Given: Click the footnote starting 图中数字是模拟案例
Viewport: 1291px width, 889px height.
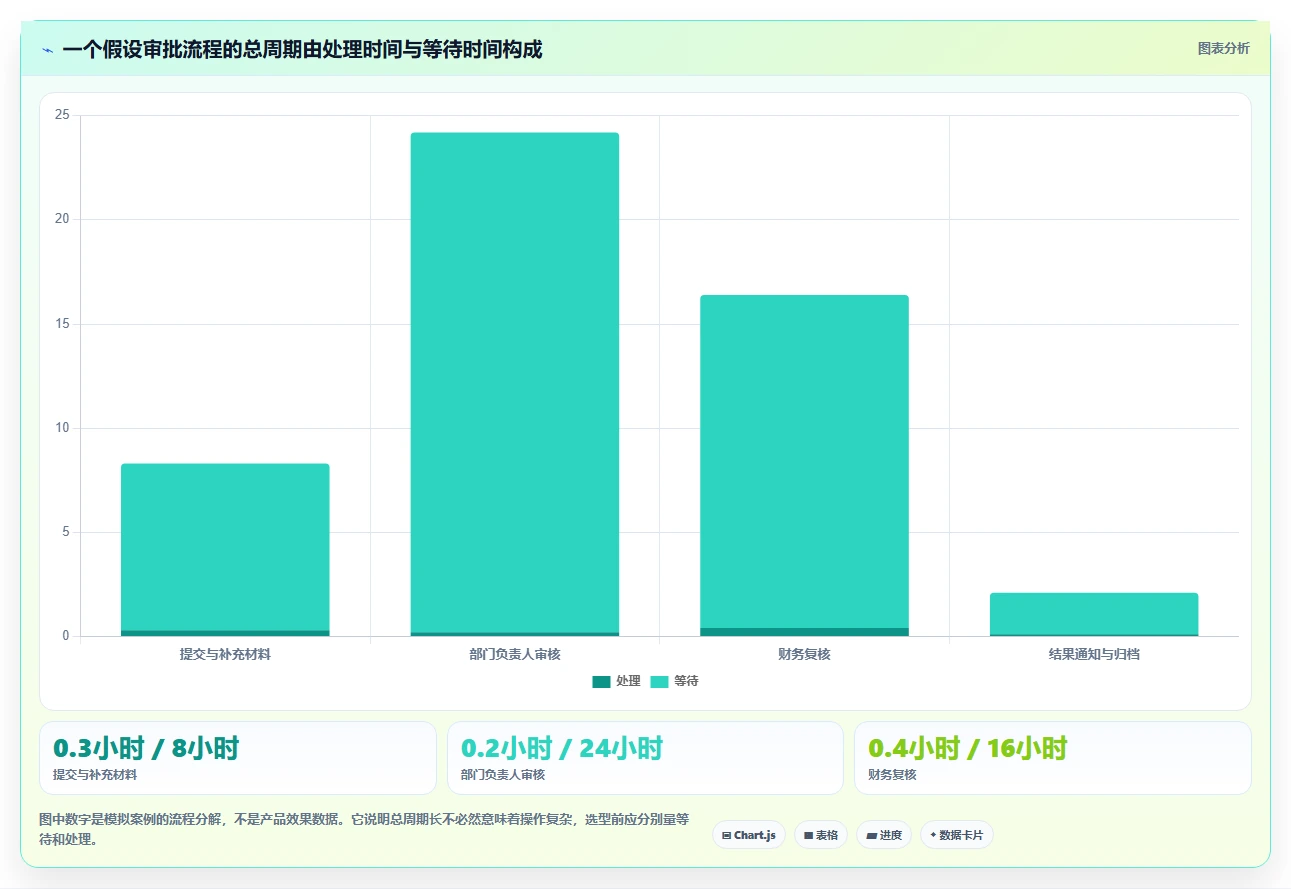Looking at the screenshot, I should pyautogui.click(x=364, y=829).
